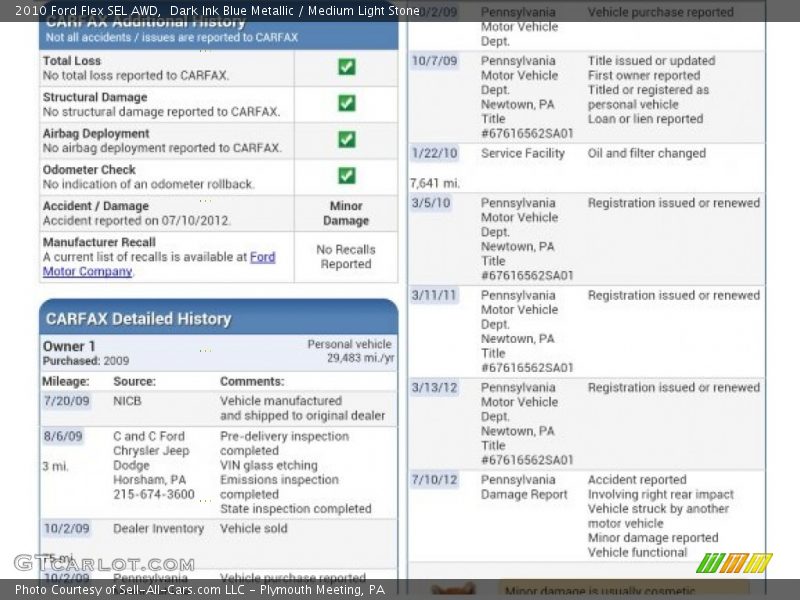
Task: Click Accident reported on 07/10/2012 text
Action: [x=137, y=220]
